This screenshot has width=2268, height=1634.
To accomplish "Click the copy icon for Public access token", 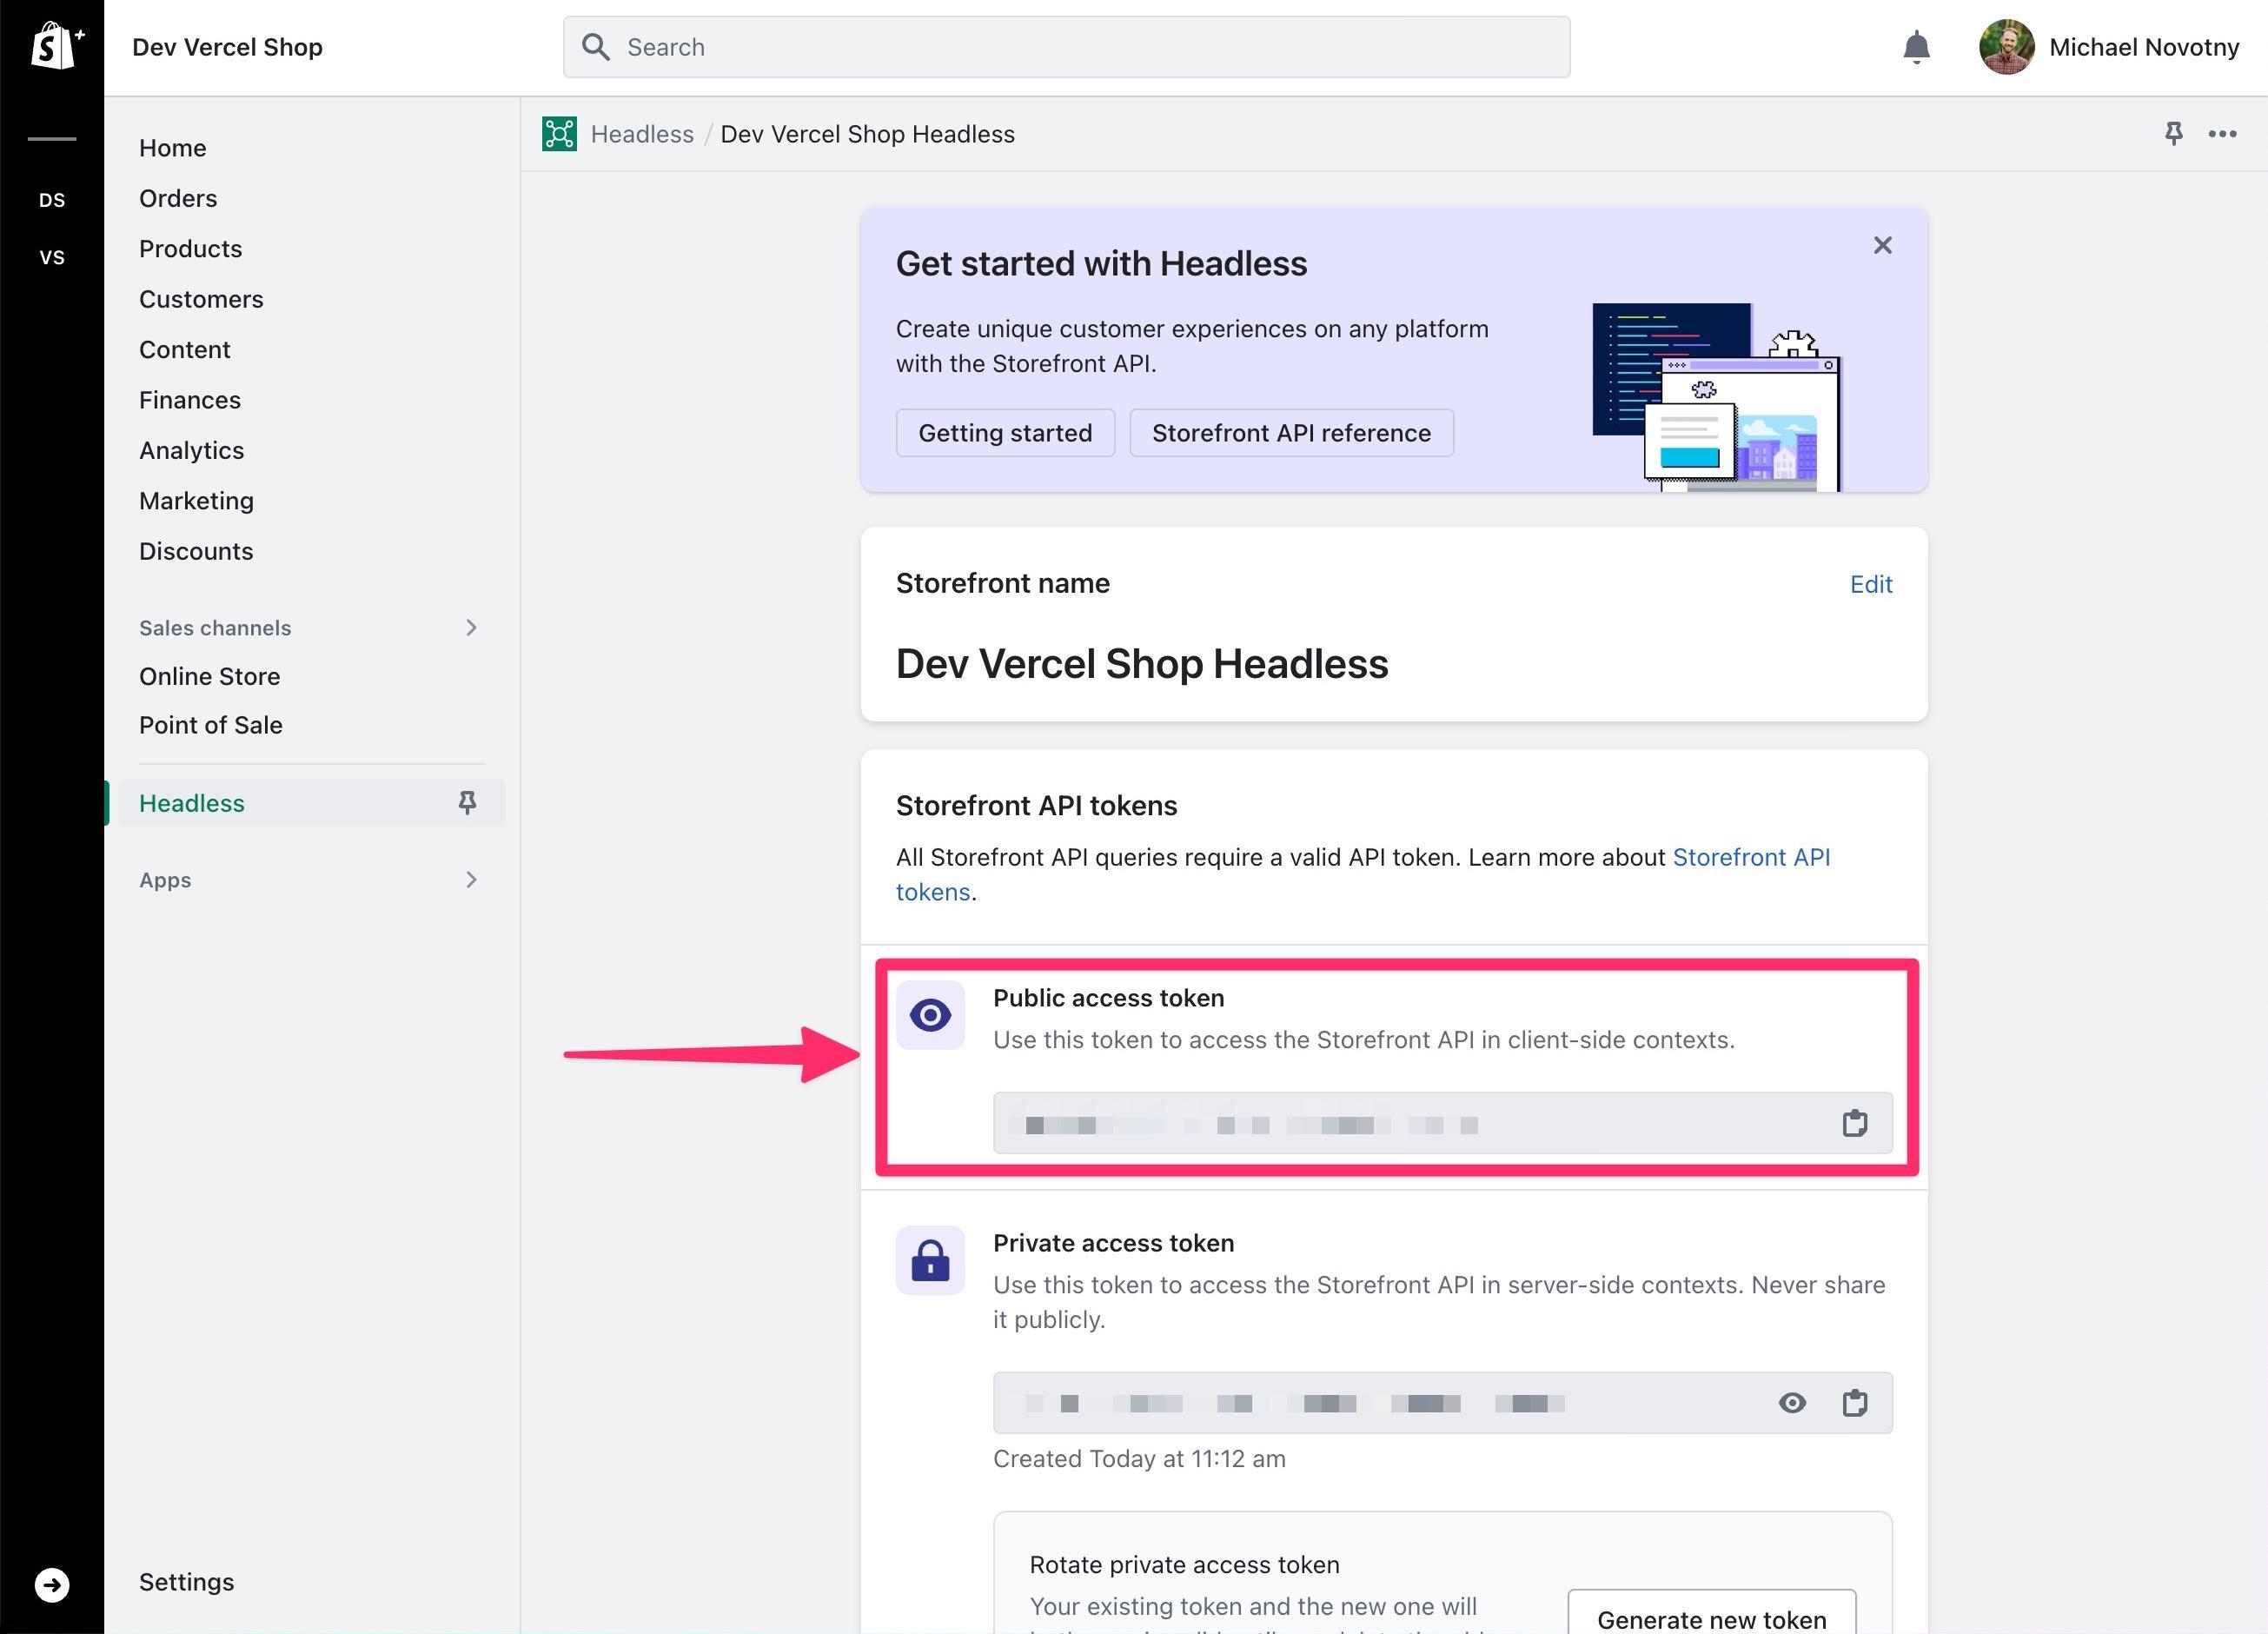I will click(1856, 1123).
